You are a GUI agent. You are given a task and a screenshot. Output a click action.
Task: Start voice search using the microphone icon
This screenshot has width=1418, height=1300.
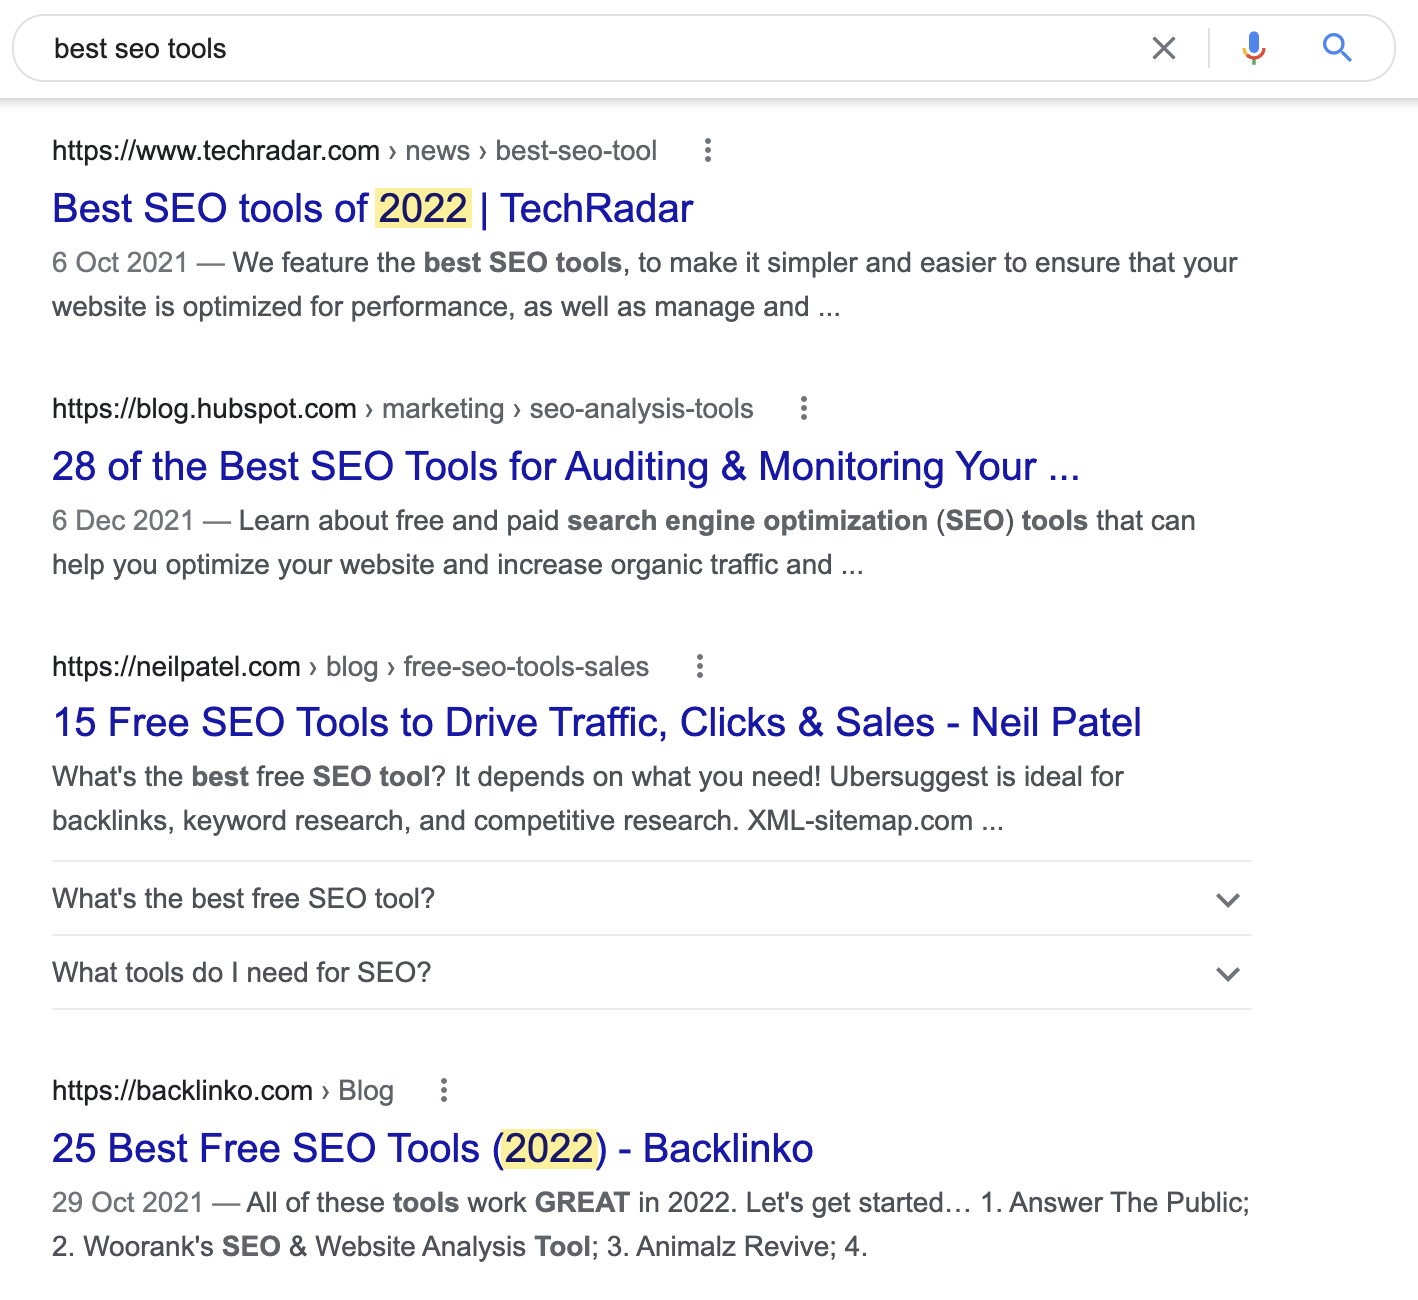(1252, 47)
